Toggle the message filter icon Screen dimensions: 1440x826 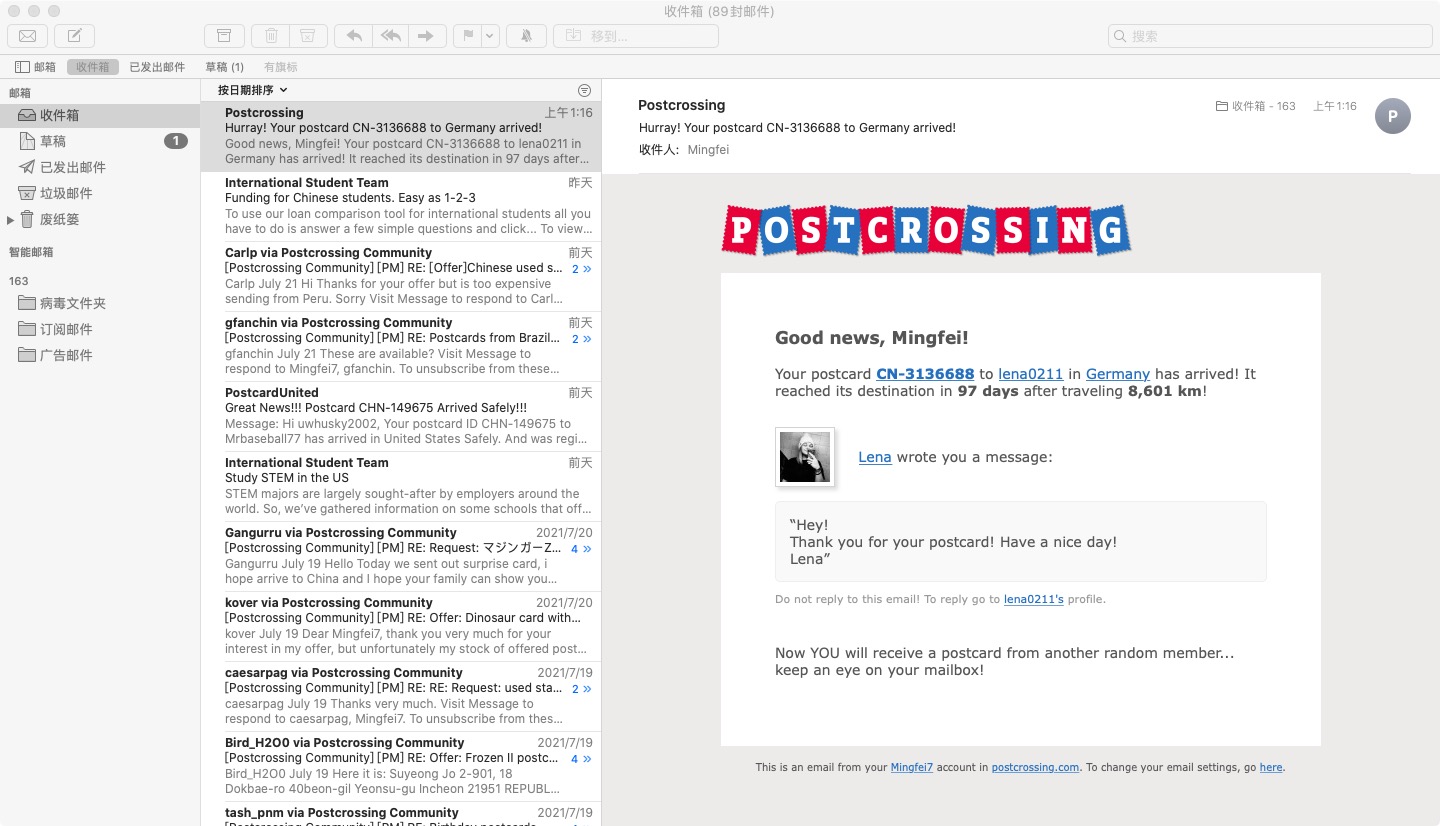point(584,90)
